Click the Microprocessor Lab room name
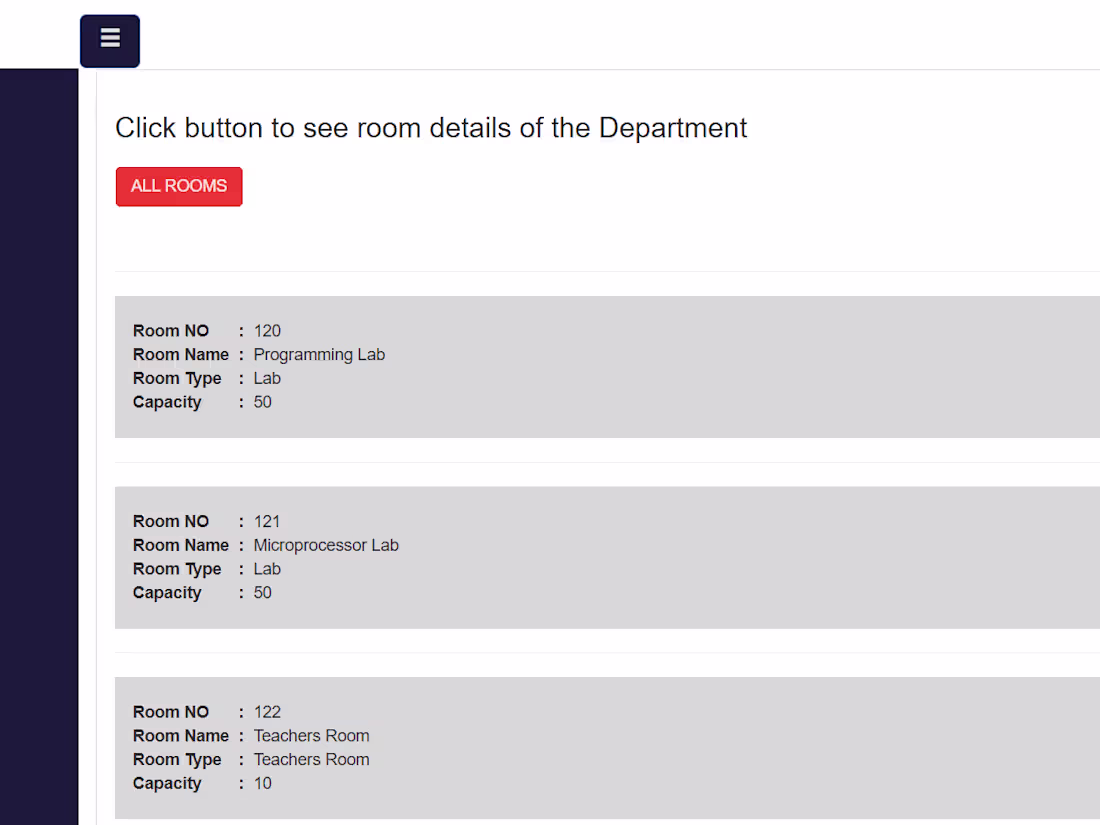This screenshot has width=1100, height=825. click(326, 545)
